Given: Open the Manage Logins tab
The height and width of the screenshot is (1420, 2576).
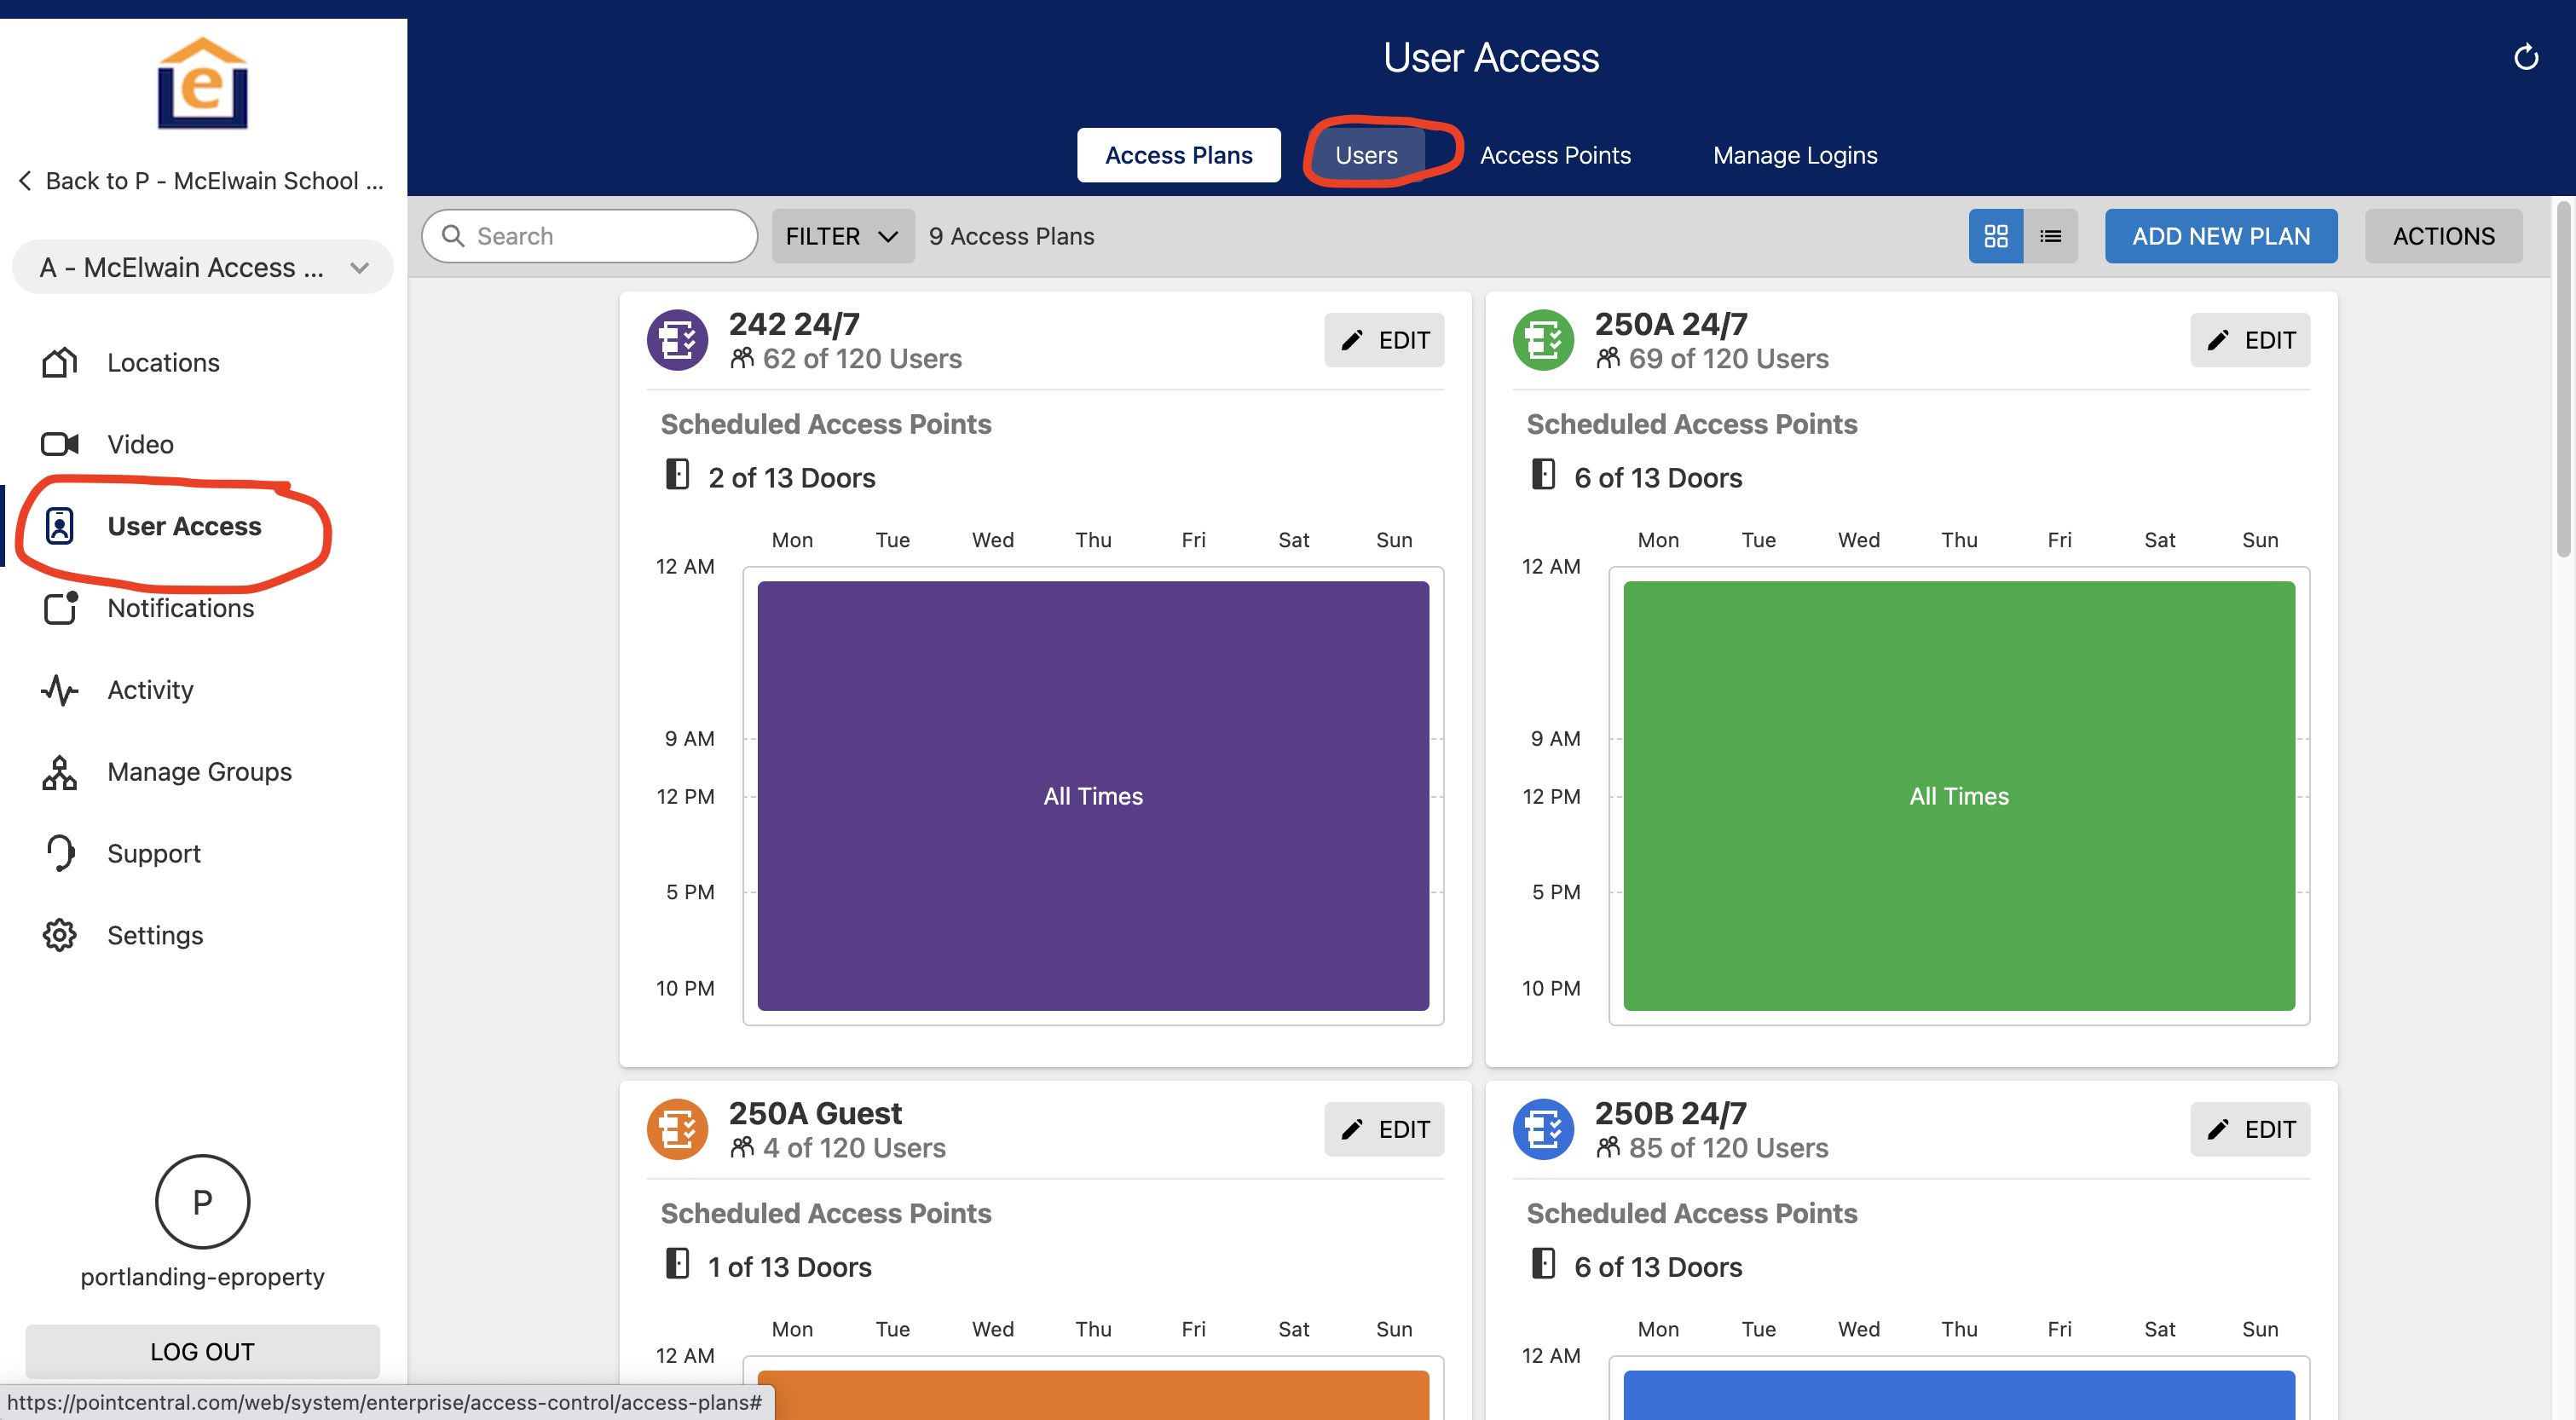Looking at the screenshot, I should point(1794,155).
